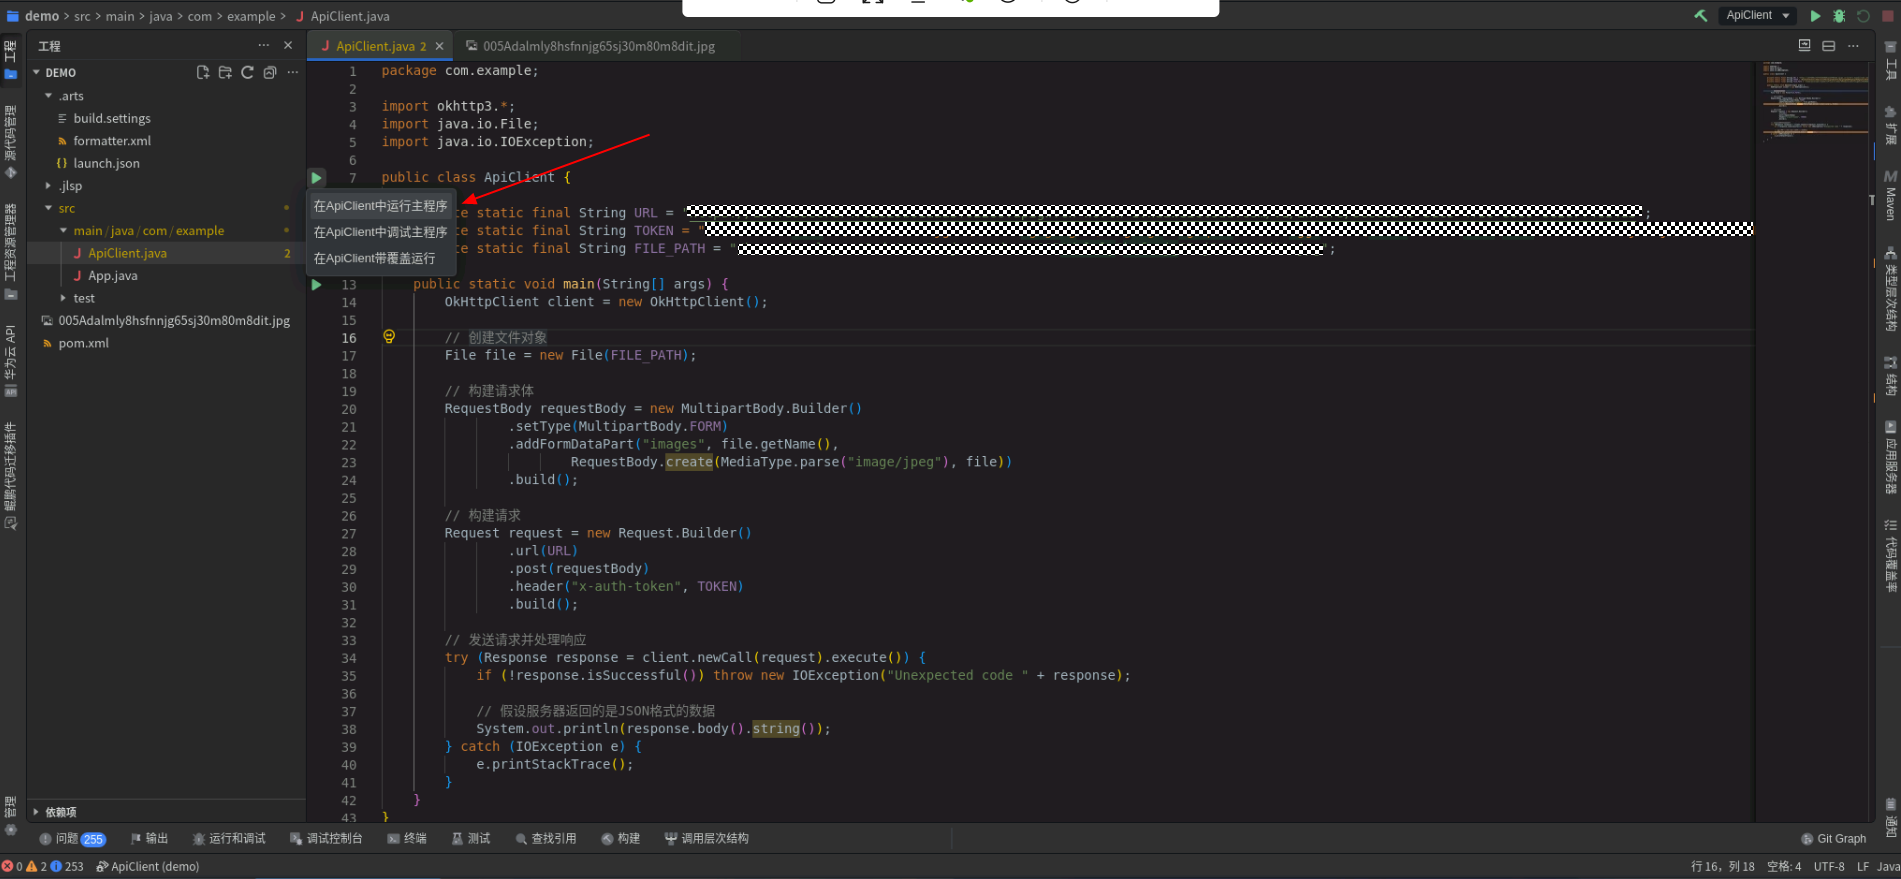Click the lightbulb quick-fix icon on line 16
Viewport: 1901px width, 879px height.
coord(389,337)
